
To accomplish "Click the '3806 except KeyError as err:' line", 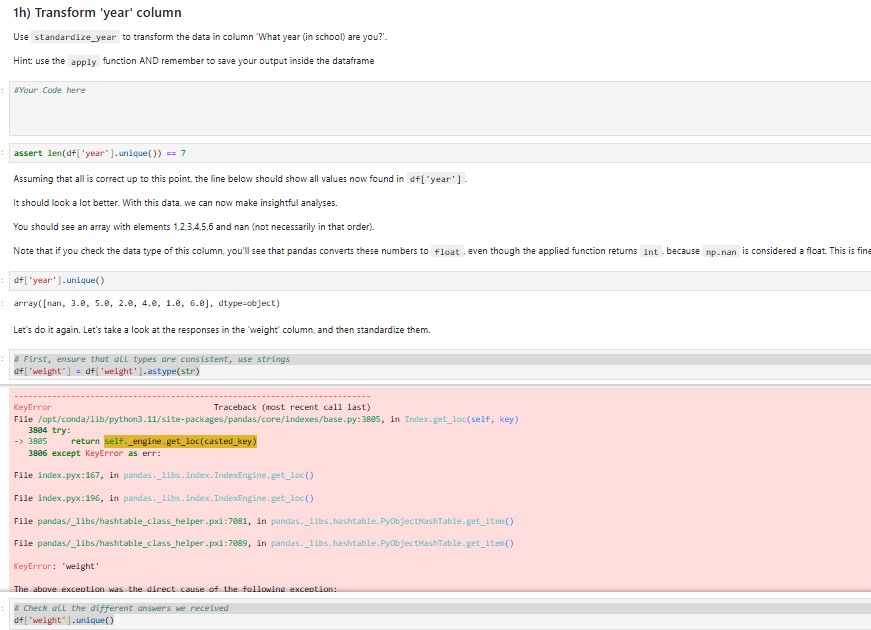I will tap(94, 453).
